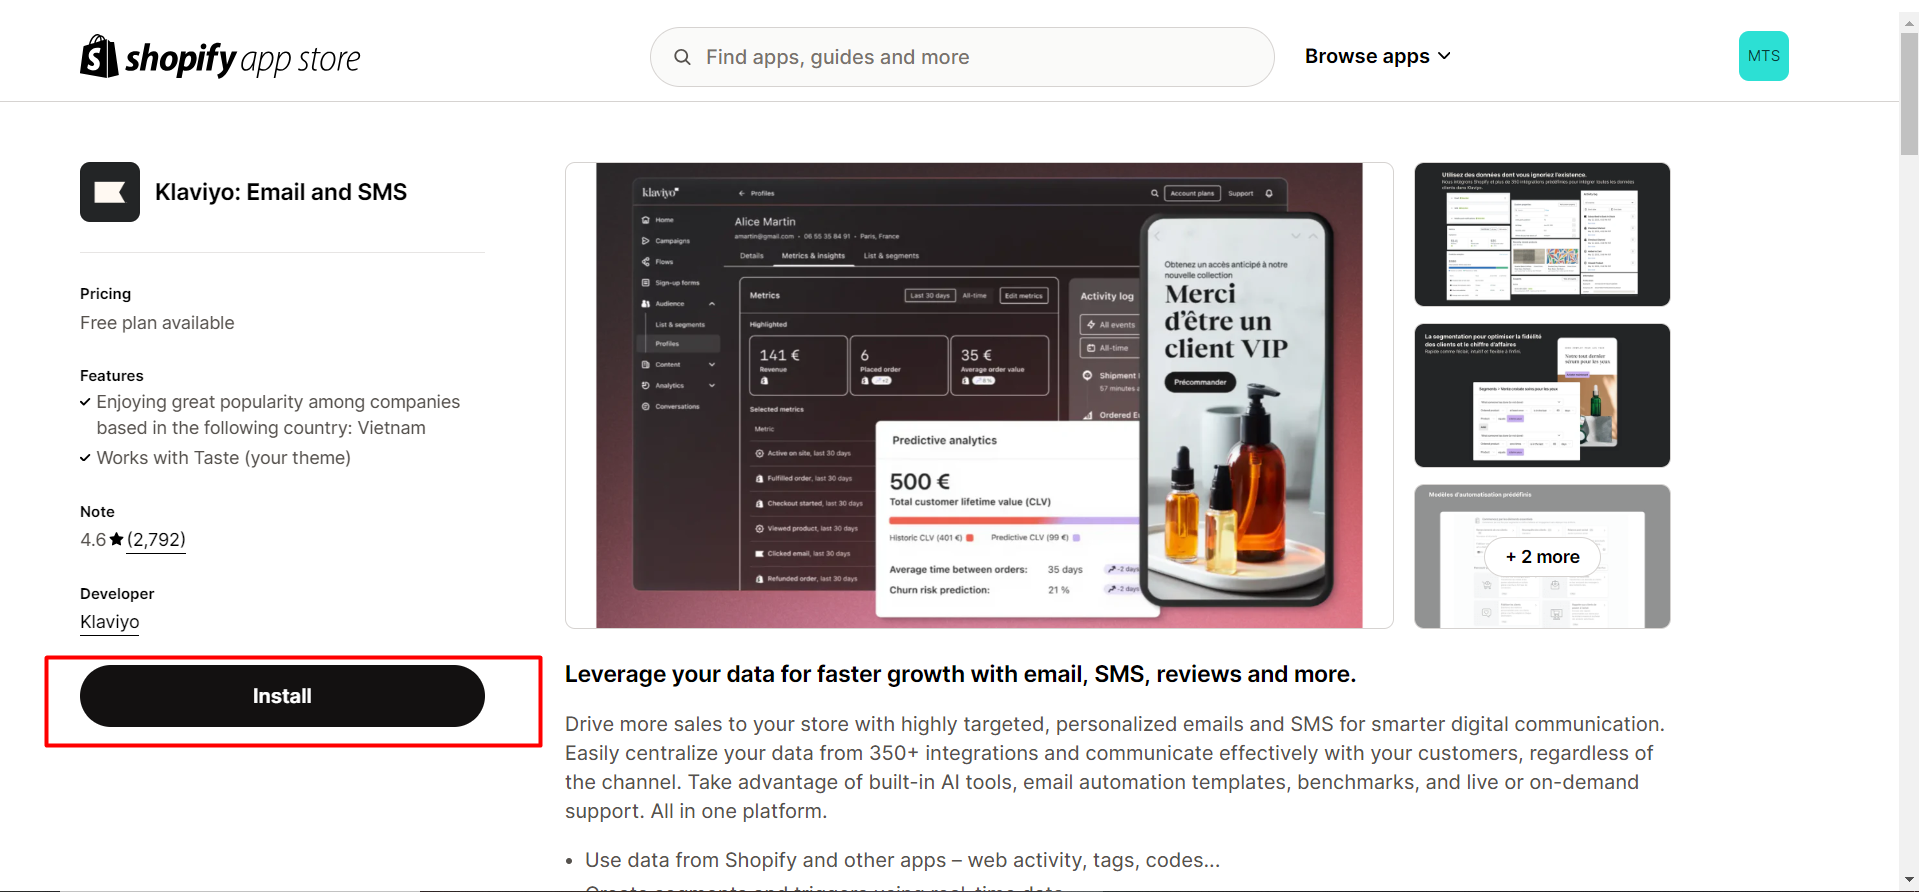This screenshot has height=892, width=1919.
Task: Click the Vietnam popularity feature text
Action: pyautogui.click(x=278, y=415)
